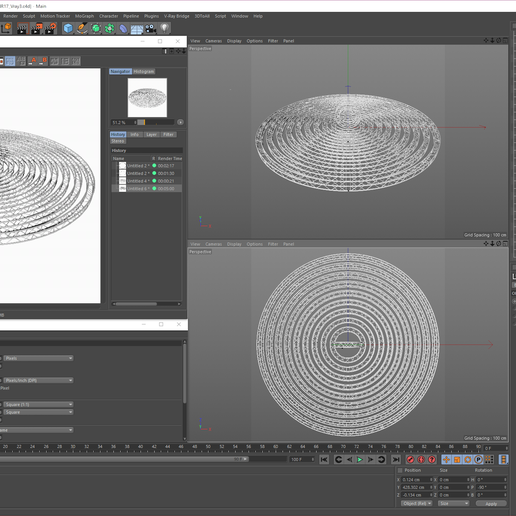The height and width of the screenshot is (516, 516).
Task: Switch to the Histogram tab
Action: tap(144, 71)
